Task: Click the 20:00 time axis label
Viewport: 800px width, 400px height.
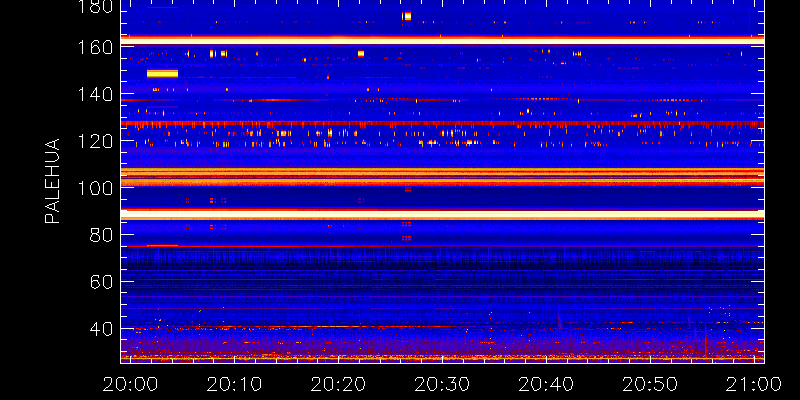Action: click(x=130, y=384)
